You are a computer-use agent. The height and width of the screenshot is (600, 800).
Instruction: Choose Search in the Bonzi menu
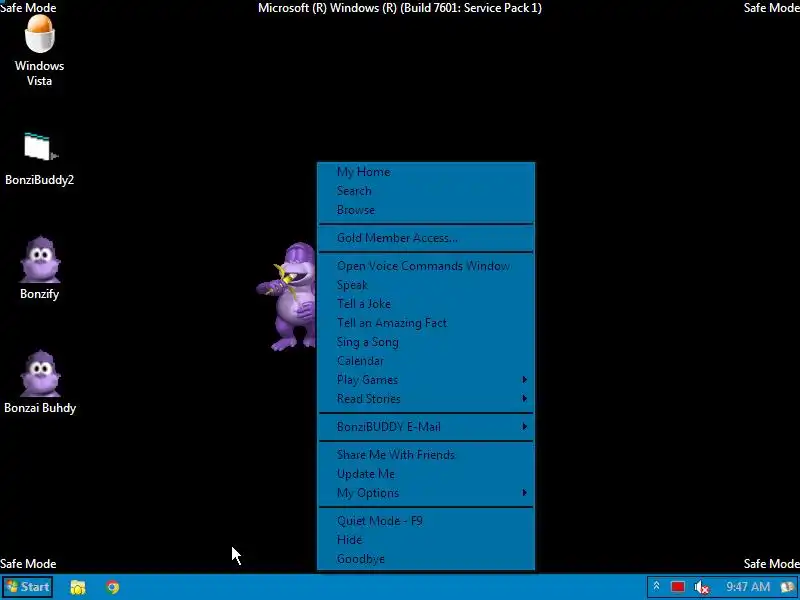(426, 191)
